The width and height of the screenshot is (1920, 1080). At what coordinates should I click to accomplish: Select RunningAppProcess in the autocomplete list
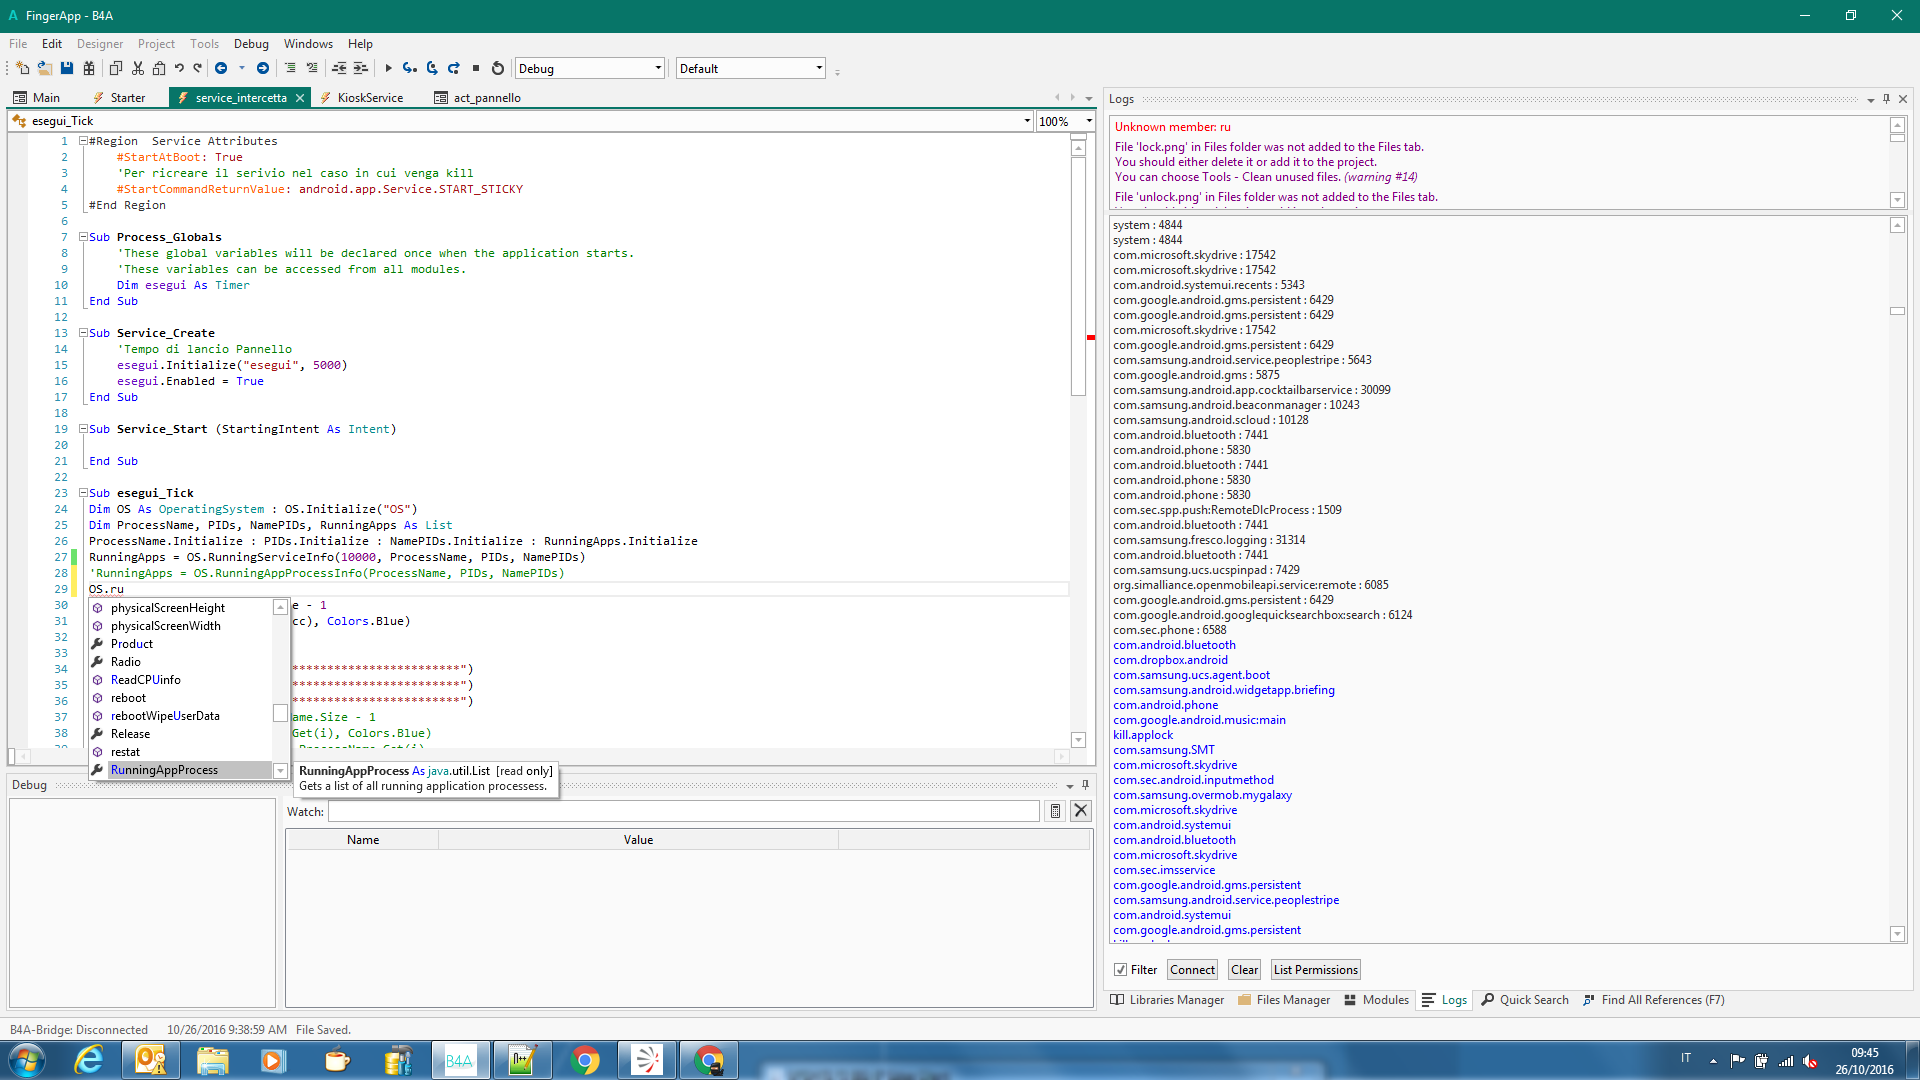click(x=180, y=770)
